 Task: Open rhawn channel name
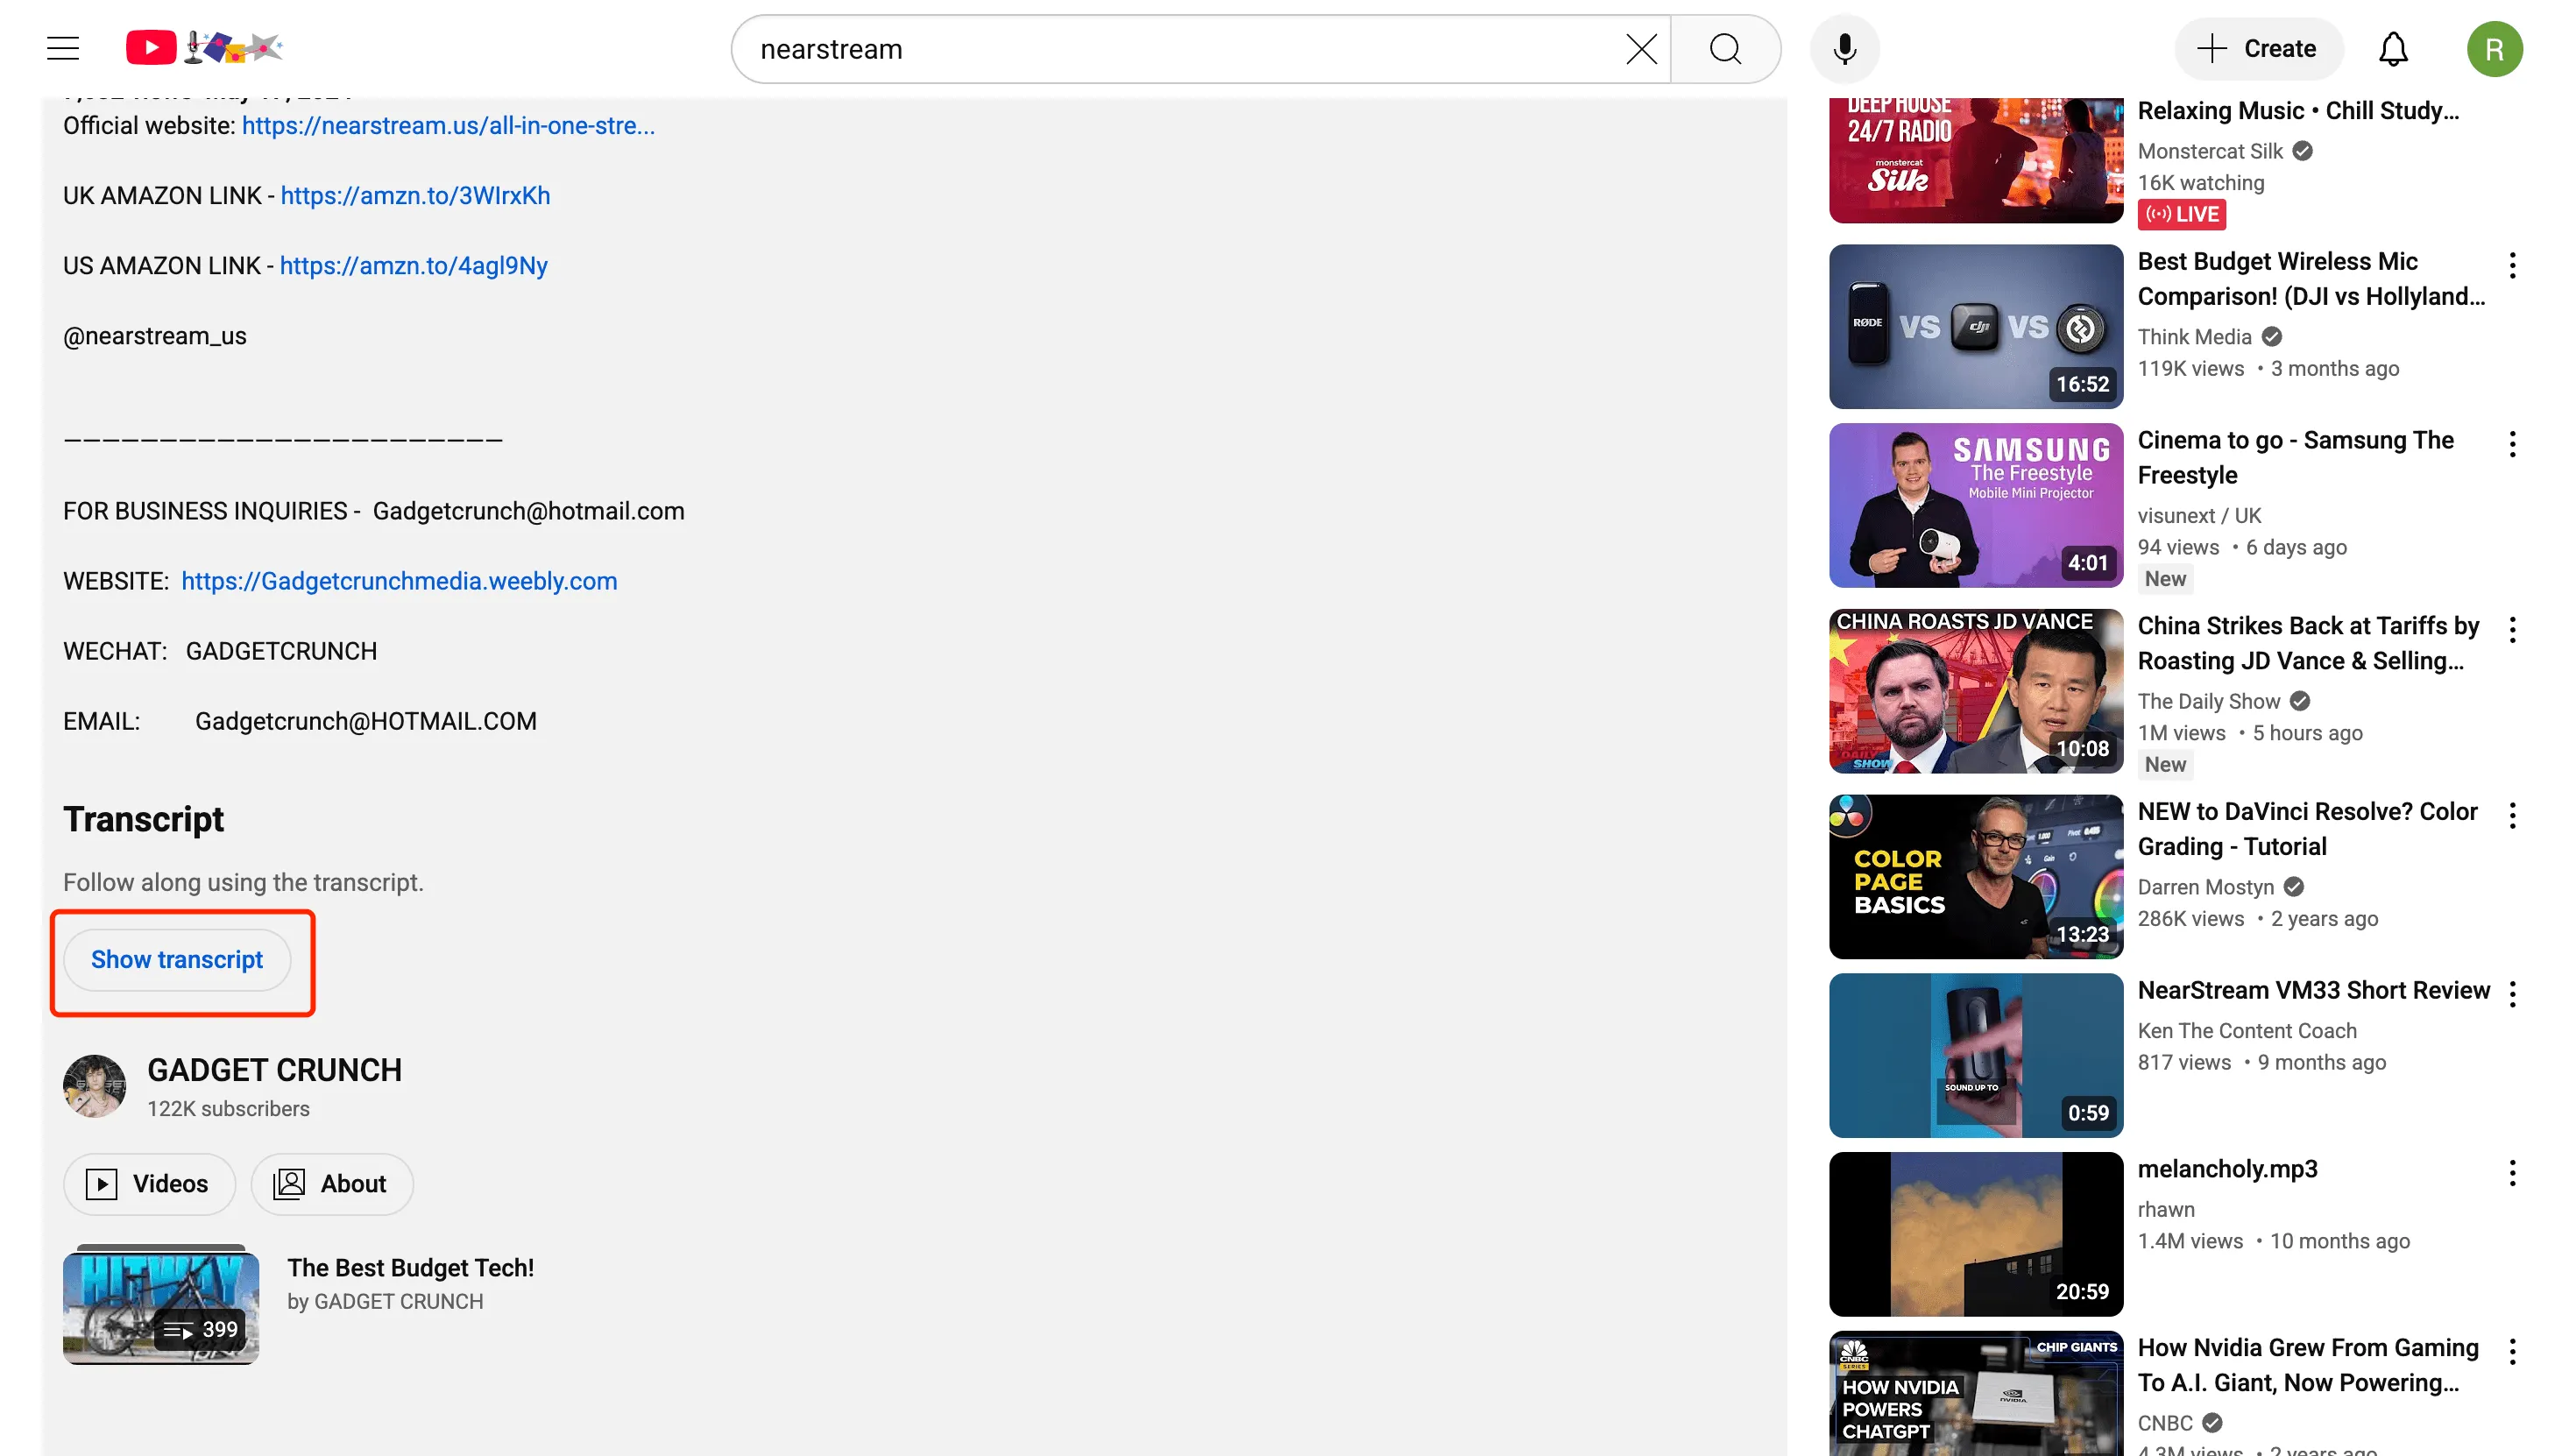pos(2166,1210)
